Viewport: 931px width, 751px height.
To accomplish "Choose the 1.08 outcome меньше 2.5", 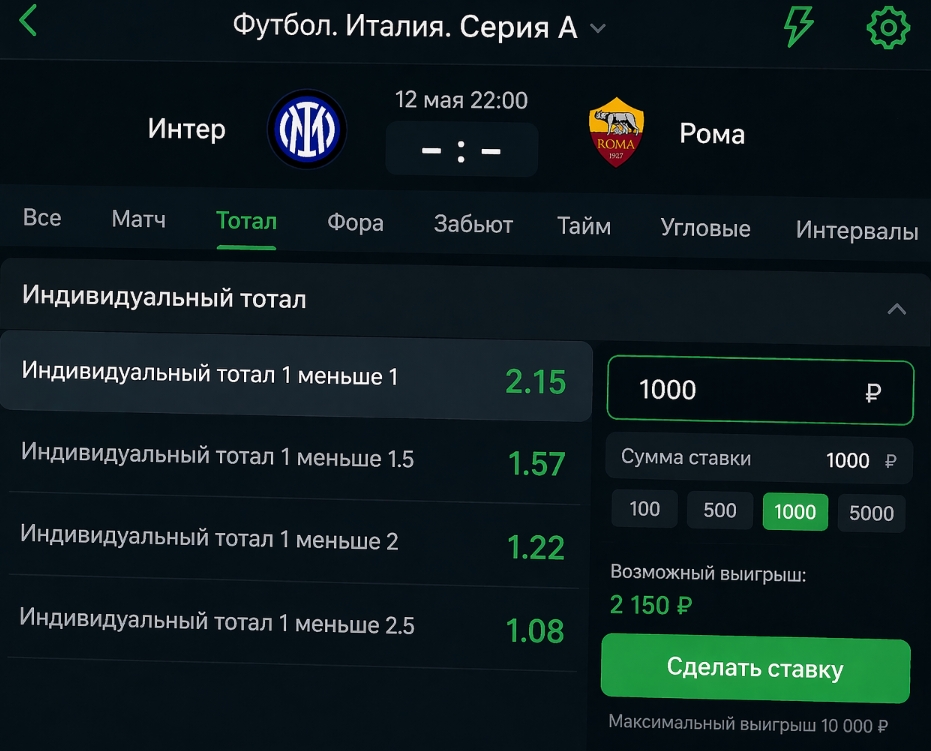I will 535,631.
